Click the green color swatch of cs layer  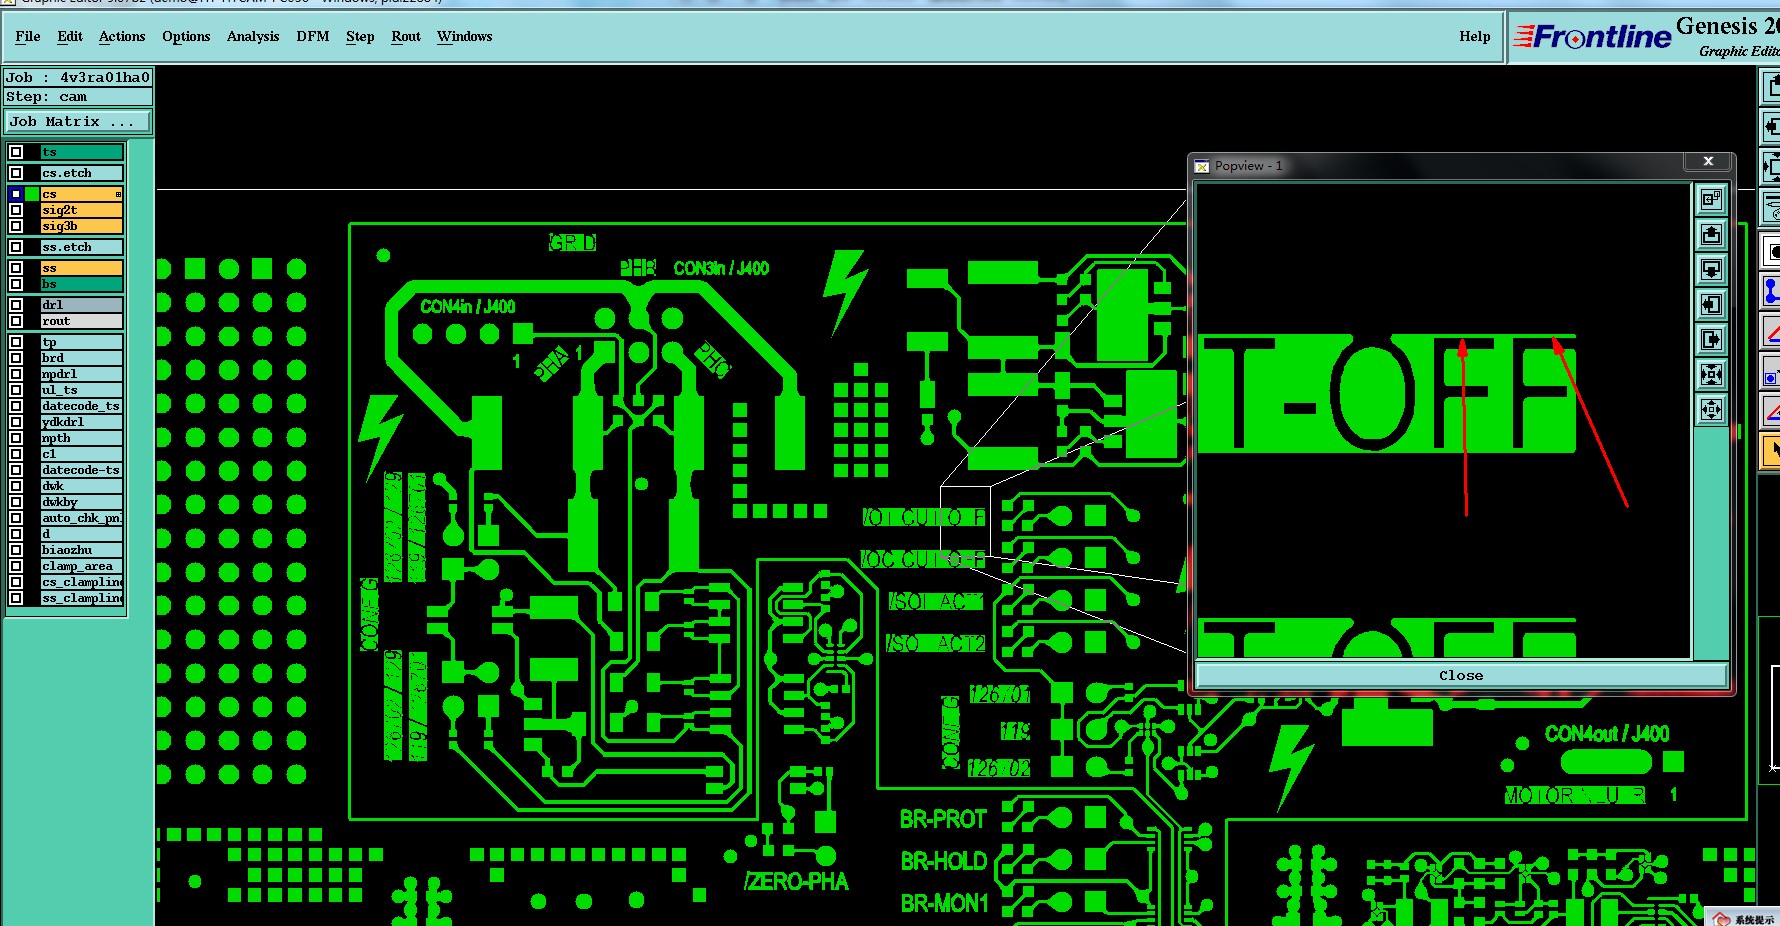(32, 194)
